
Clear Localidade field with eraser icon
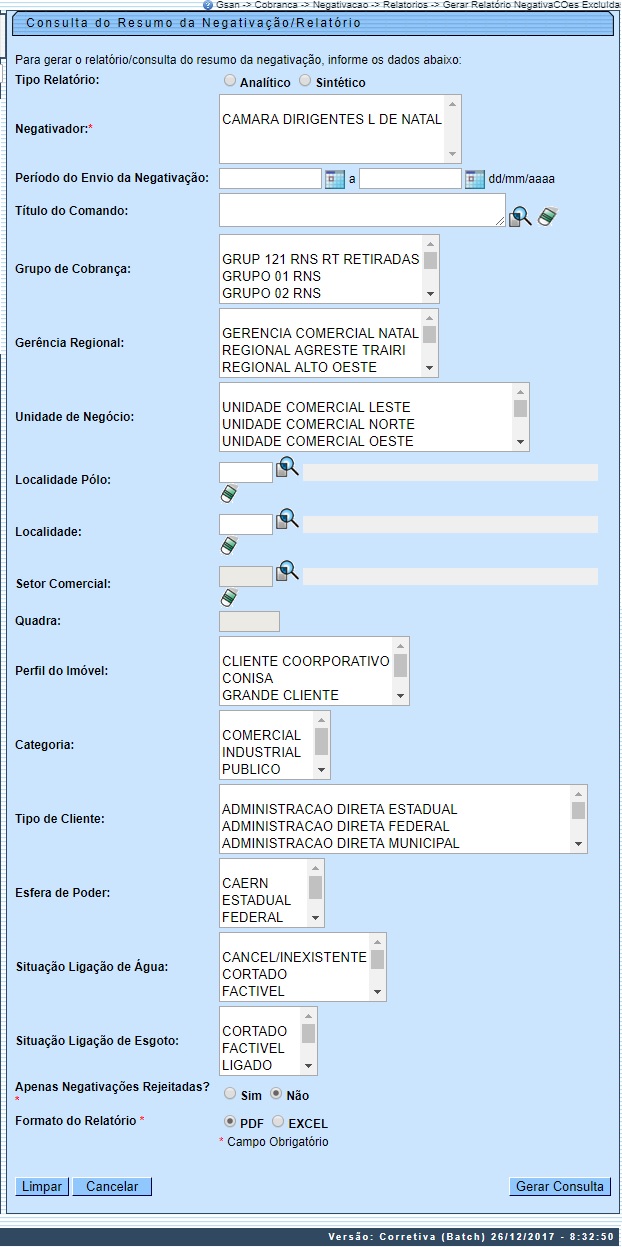pyautogui.click(x=229, y=546)
